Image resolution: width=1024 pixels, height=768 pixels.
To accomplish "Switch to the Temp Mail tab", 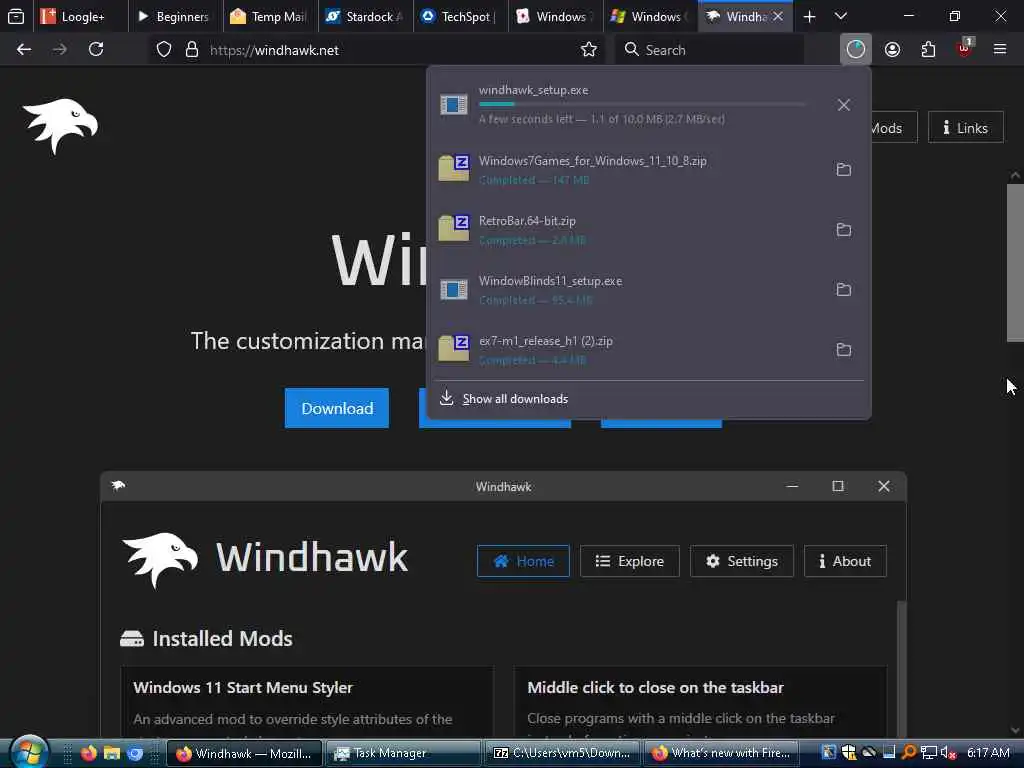I will point(271,16).
